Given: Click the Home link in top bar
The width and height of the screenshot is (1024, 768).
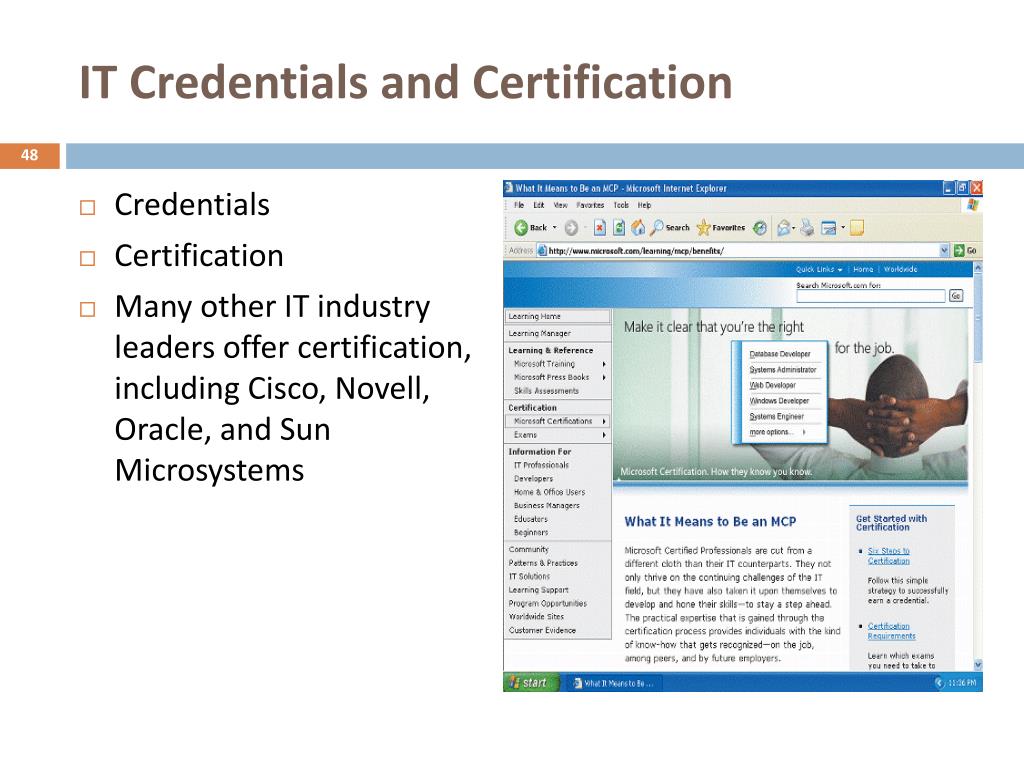Looking at the screenshot, I should pos(863,269).
